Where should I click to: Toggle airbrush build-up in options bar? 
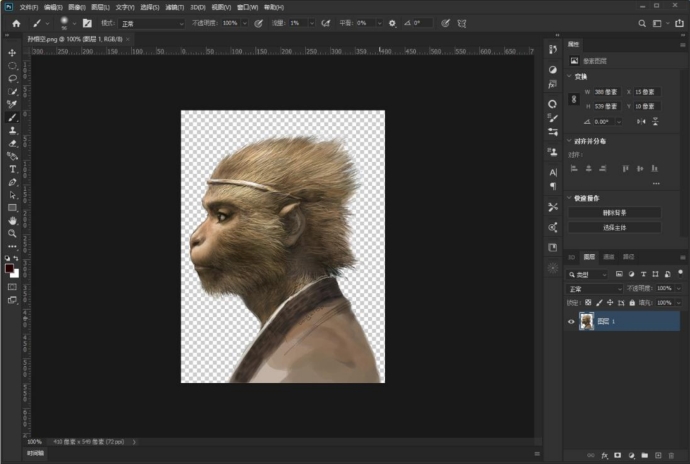(326, 23)
